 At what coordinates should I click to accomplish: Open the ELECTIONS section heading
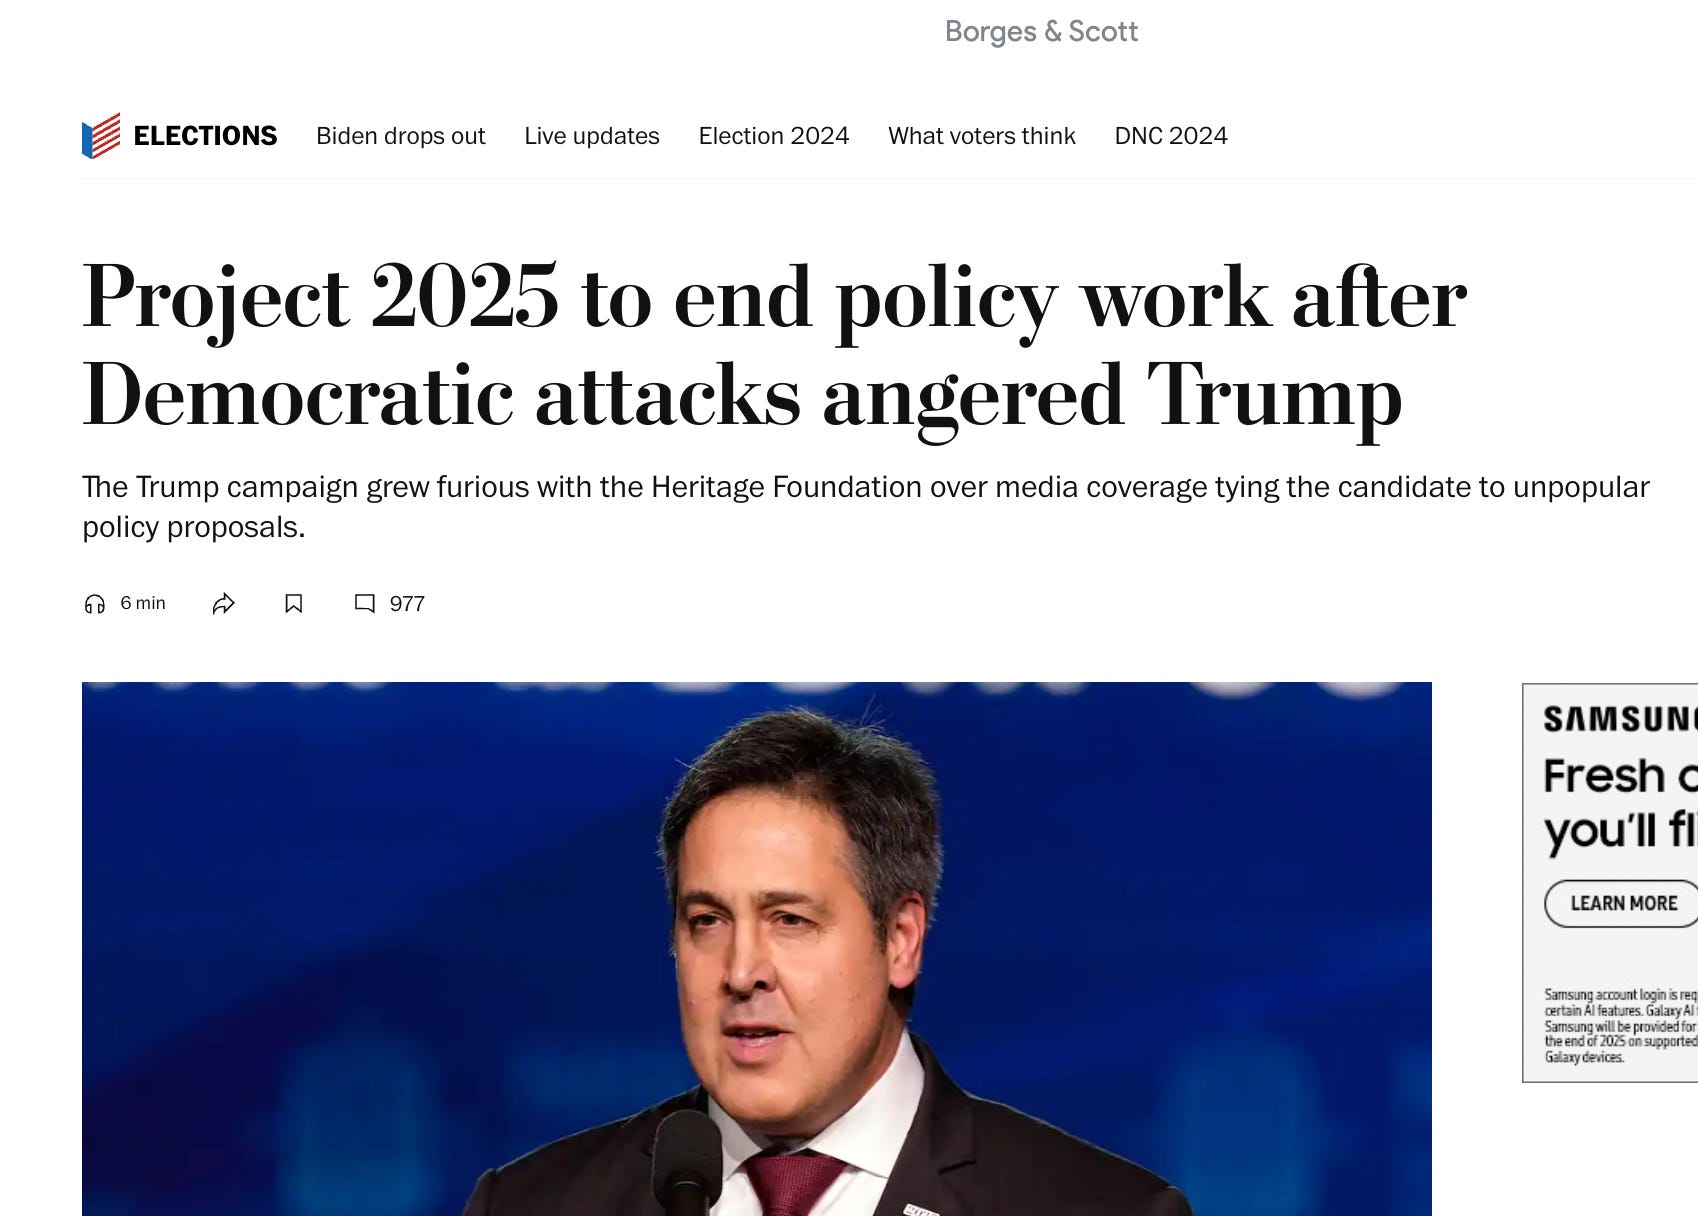click(205, 136)
